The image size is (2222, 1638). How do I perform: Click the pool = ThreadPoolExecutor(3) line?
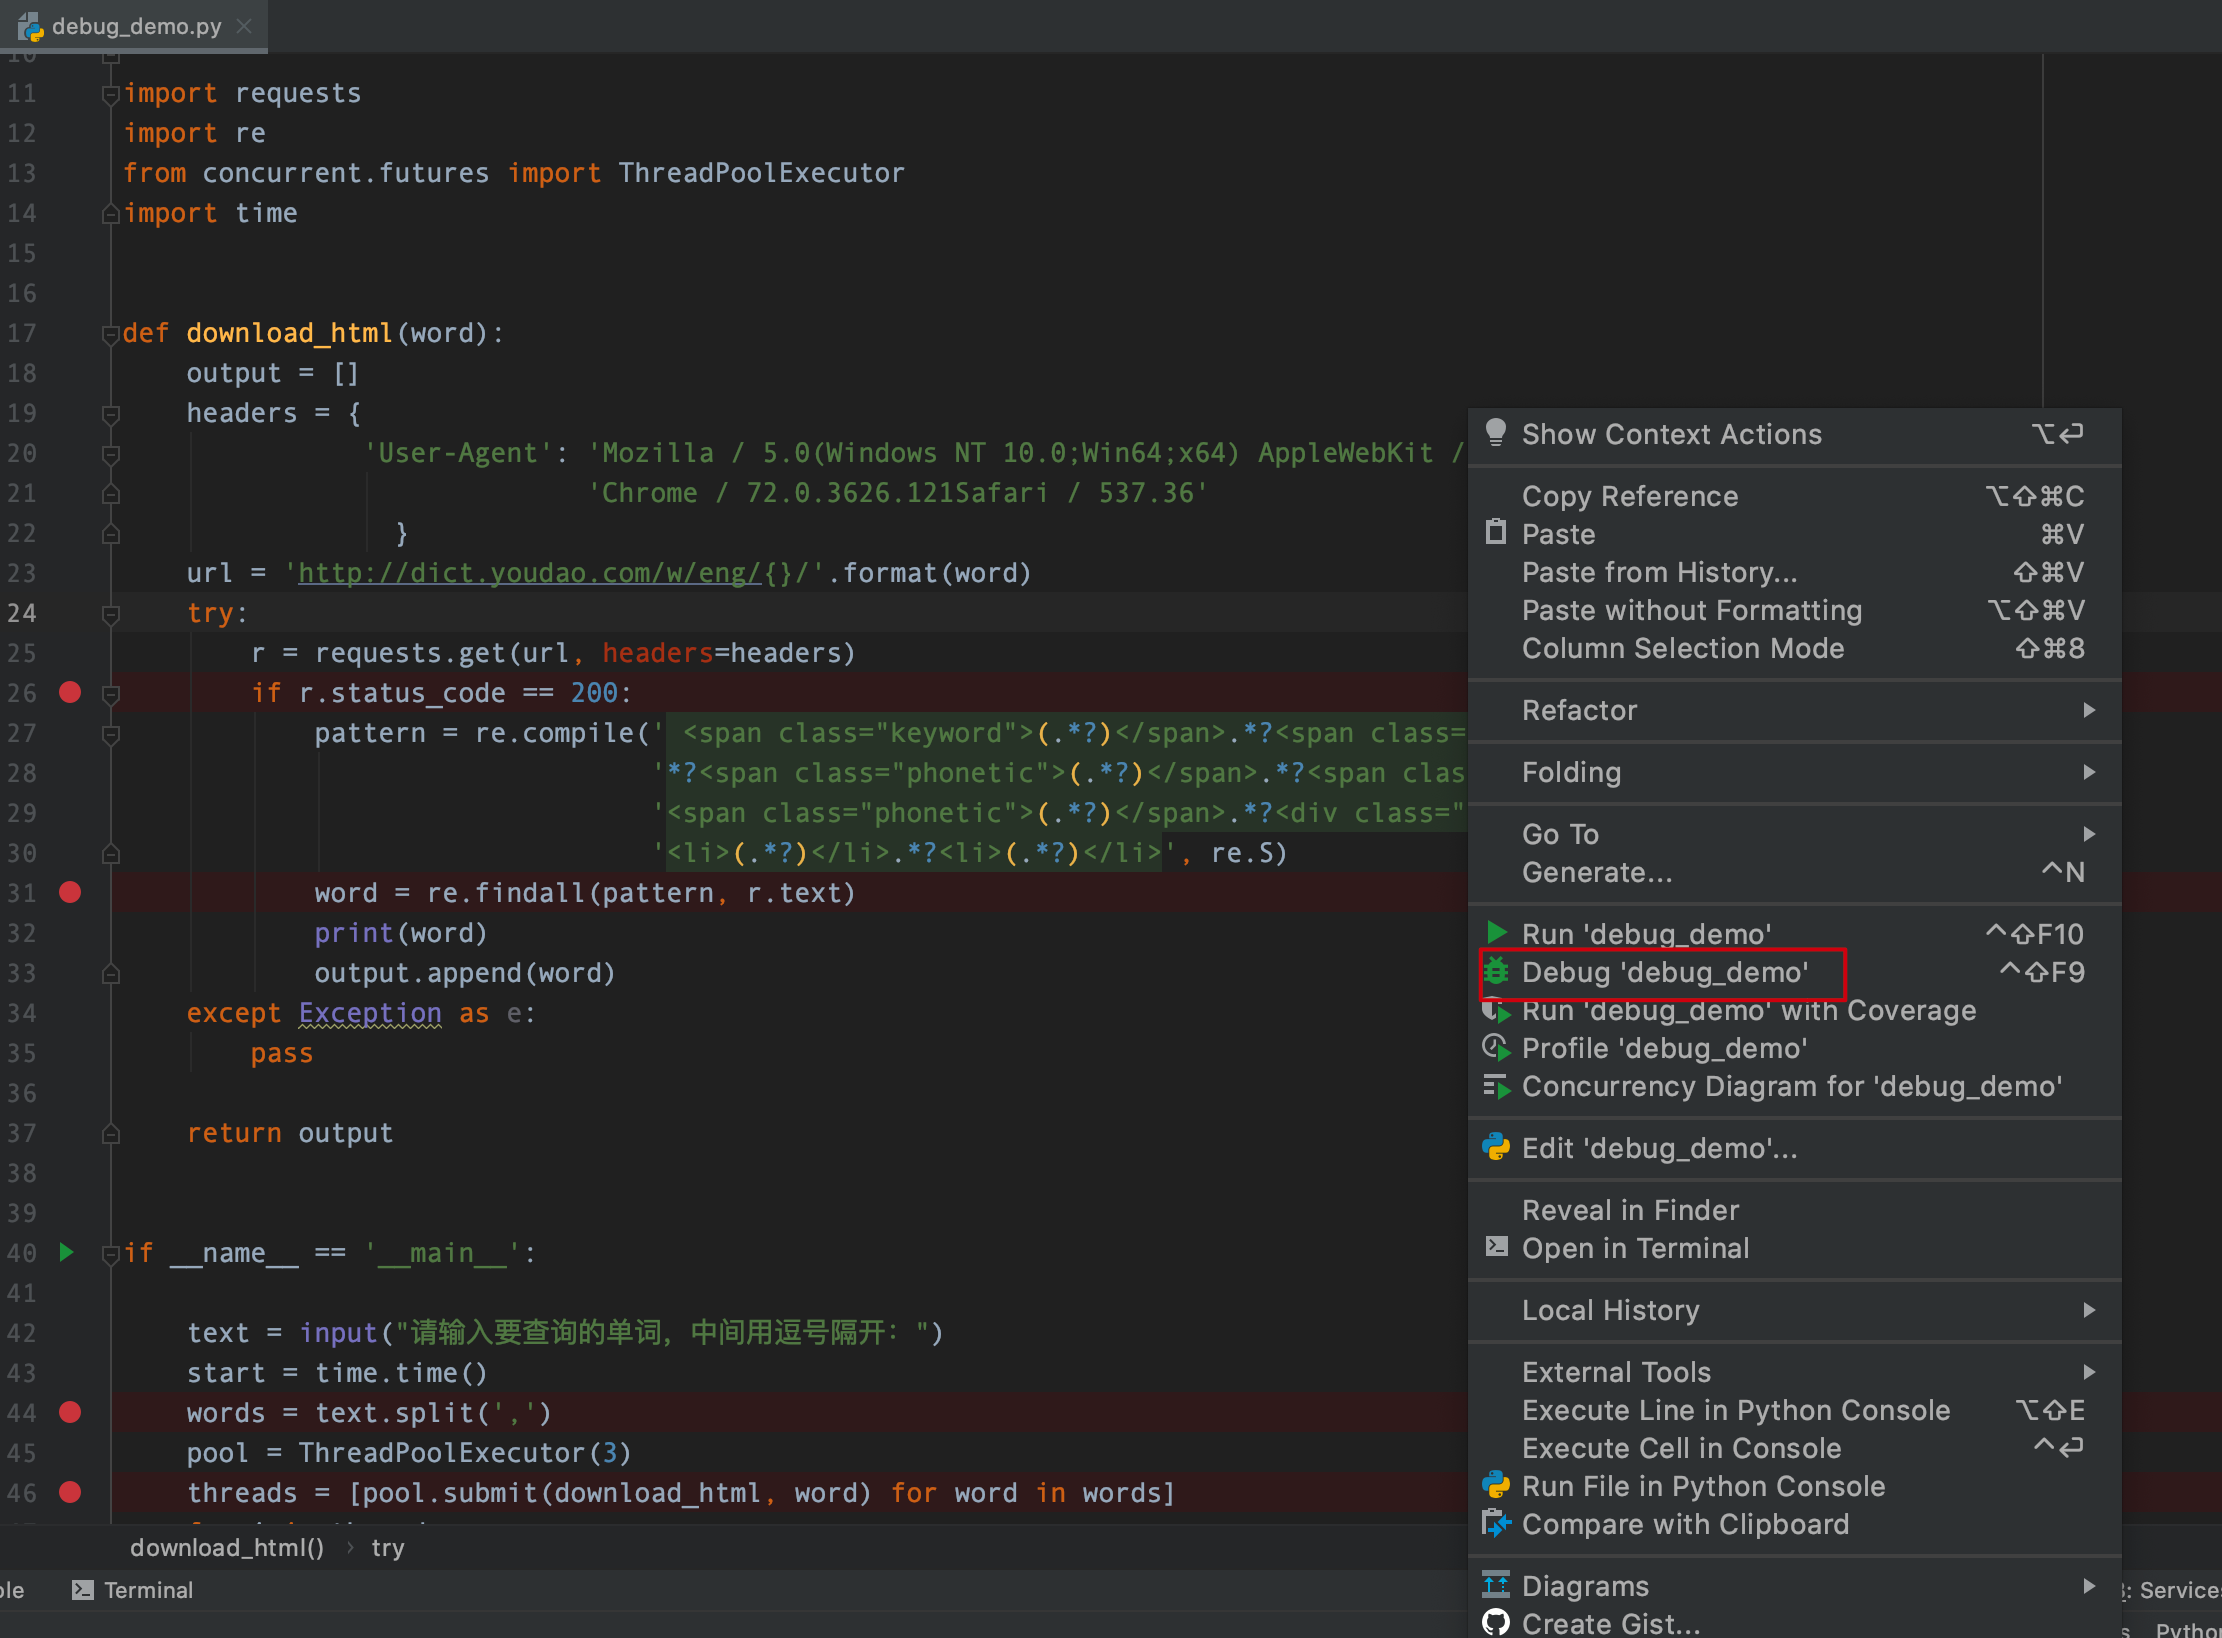[x=409, y=1453]
